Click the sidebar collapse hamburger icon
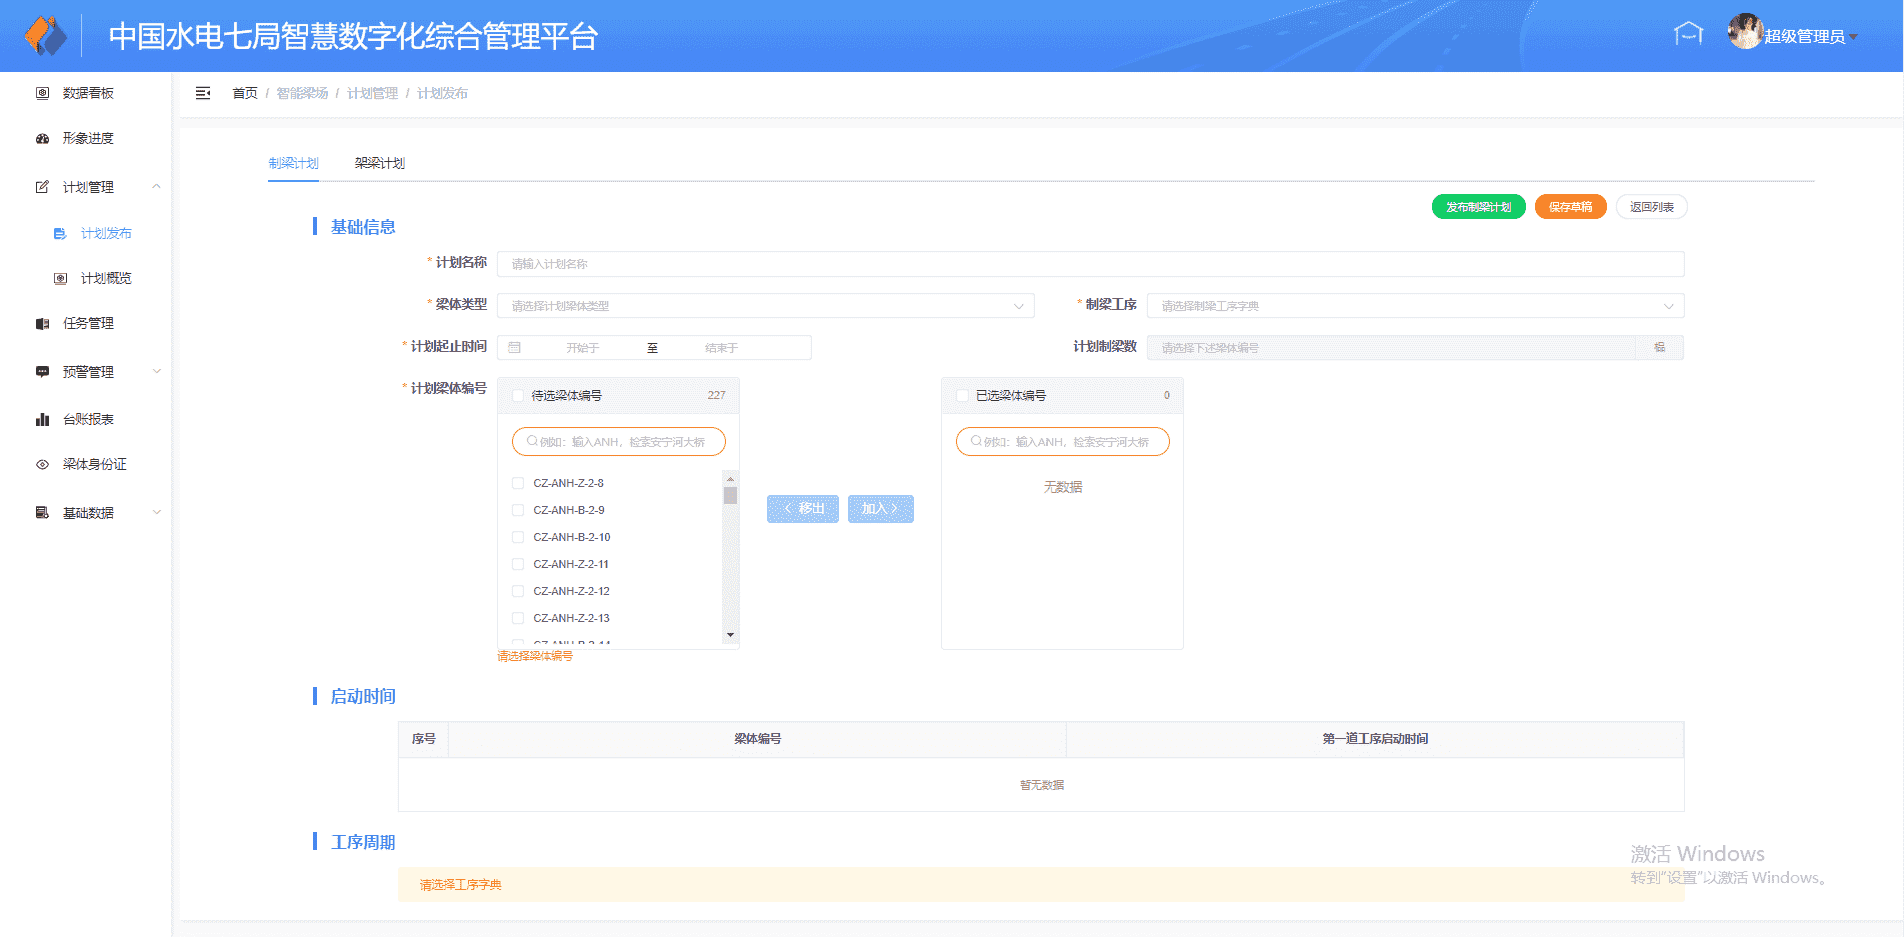Viewport: 1904px width, 937px height. 203,93
